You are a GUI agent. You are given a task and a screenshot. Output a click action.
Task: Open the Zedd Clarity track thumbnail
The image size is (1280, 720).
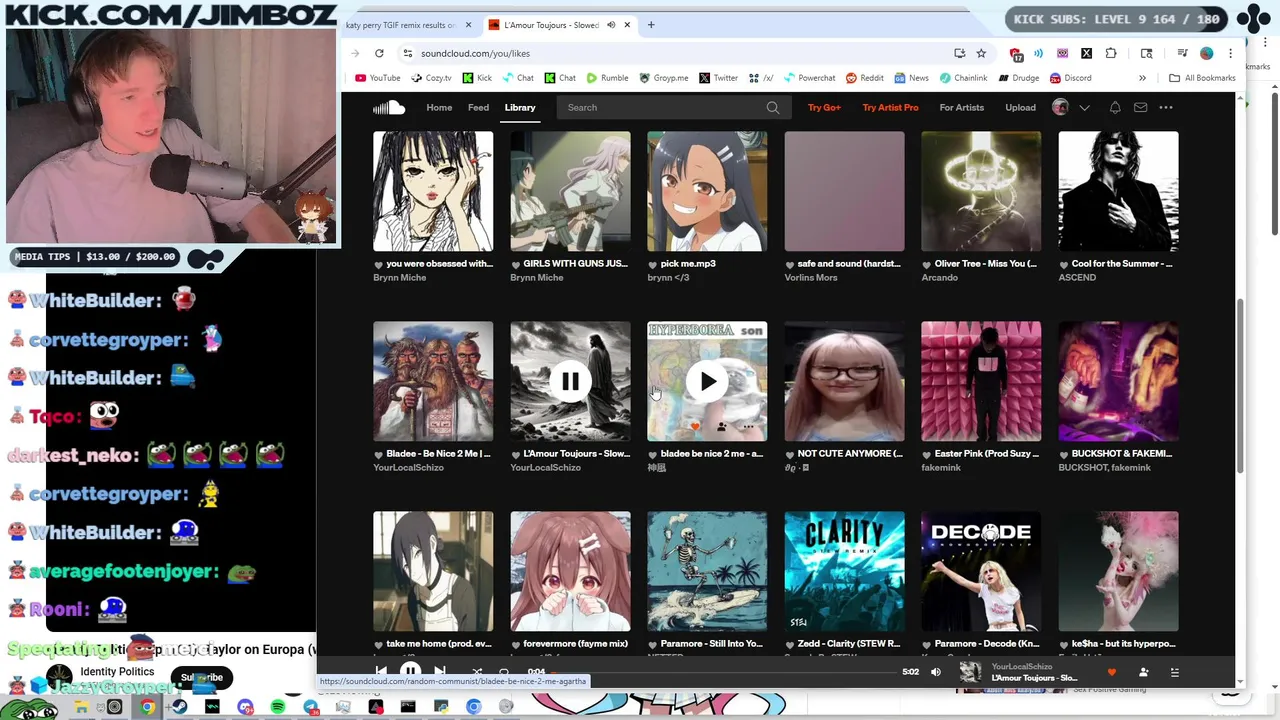pos(844,572)
